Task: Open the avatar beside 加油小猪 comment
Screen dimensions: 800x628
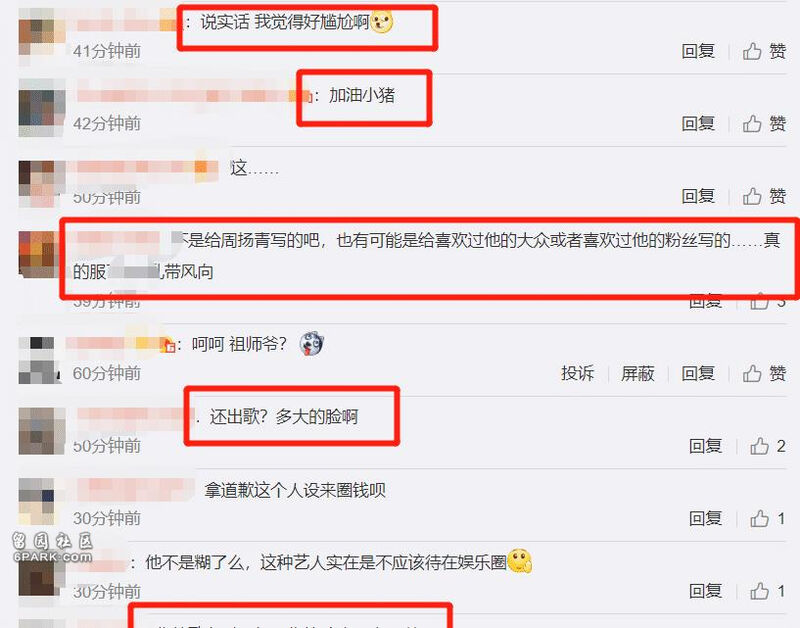Action: pos(42,108)
